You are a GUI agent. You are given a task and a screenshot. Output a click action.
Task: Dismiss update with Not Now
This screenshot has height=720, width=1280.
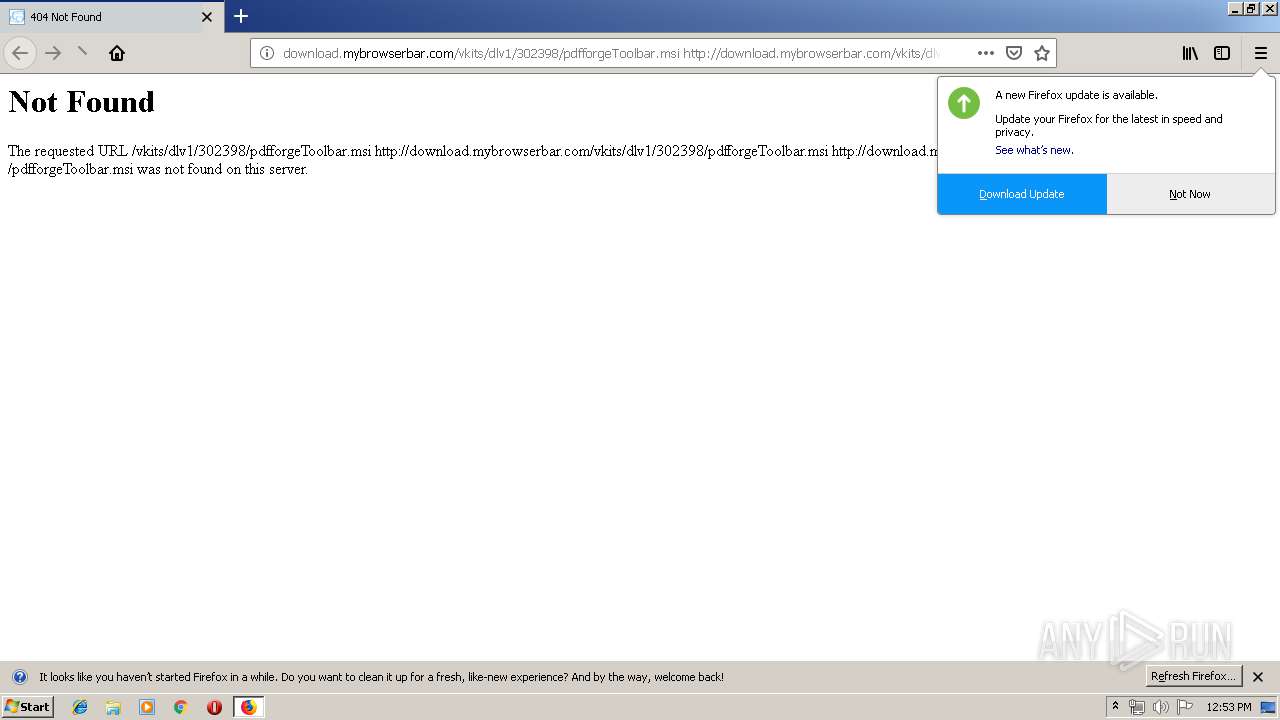(1190, 194)
